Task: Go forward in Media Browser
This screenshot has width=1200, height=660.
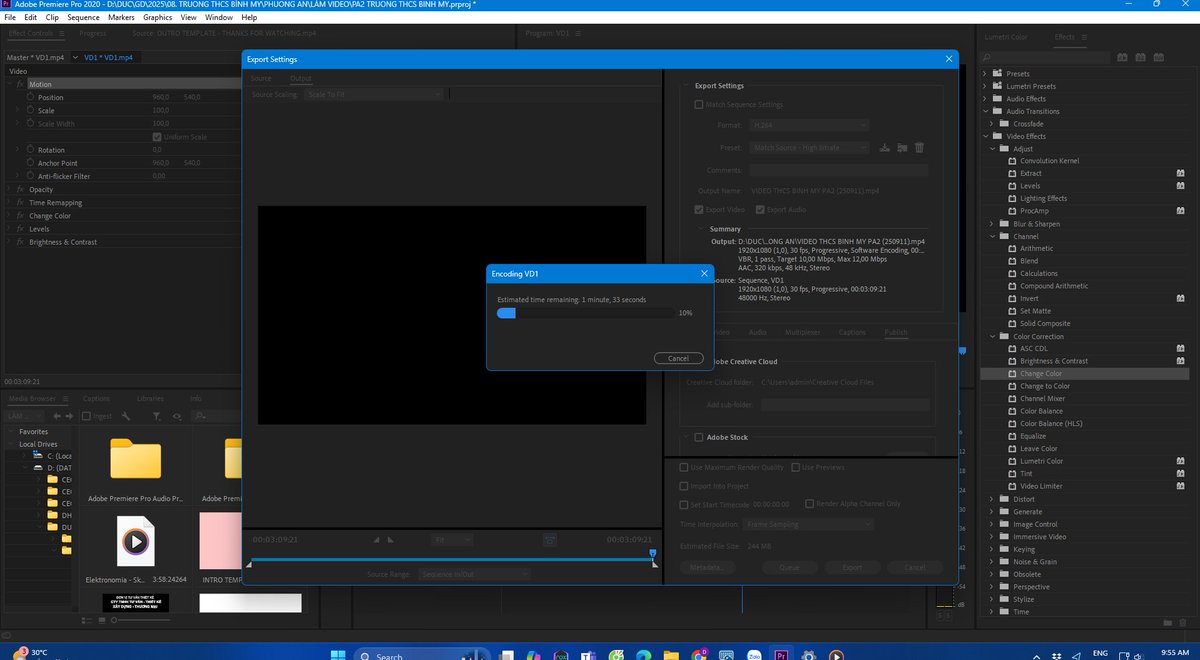Action: click(69, 416)
